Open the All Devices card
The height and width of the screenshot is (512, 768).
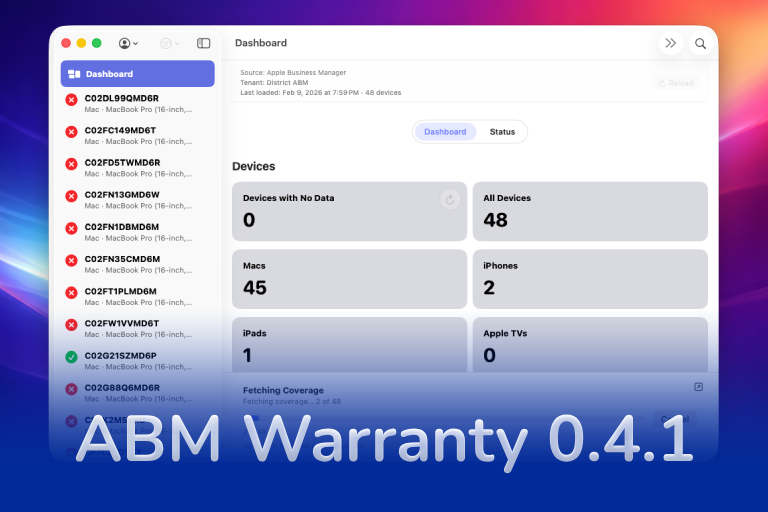pos(590,212)
